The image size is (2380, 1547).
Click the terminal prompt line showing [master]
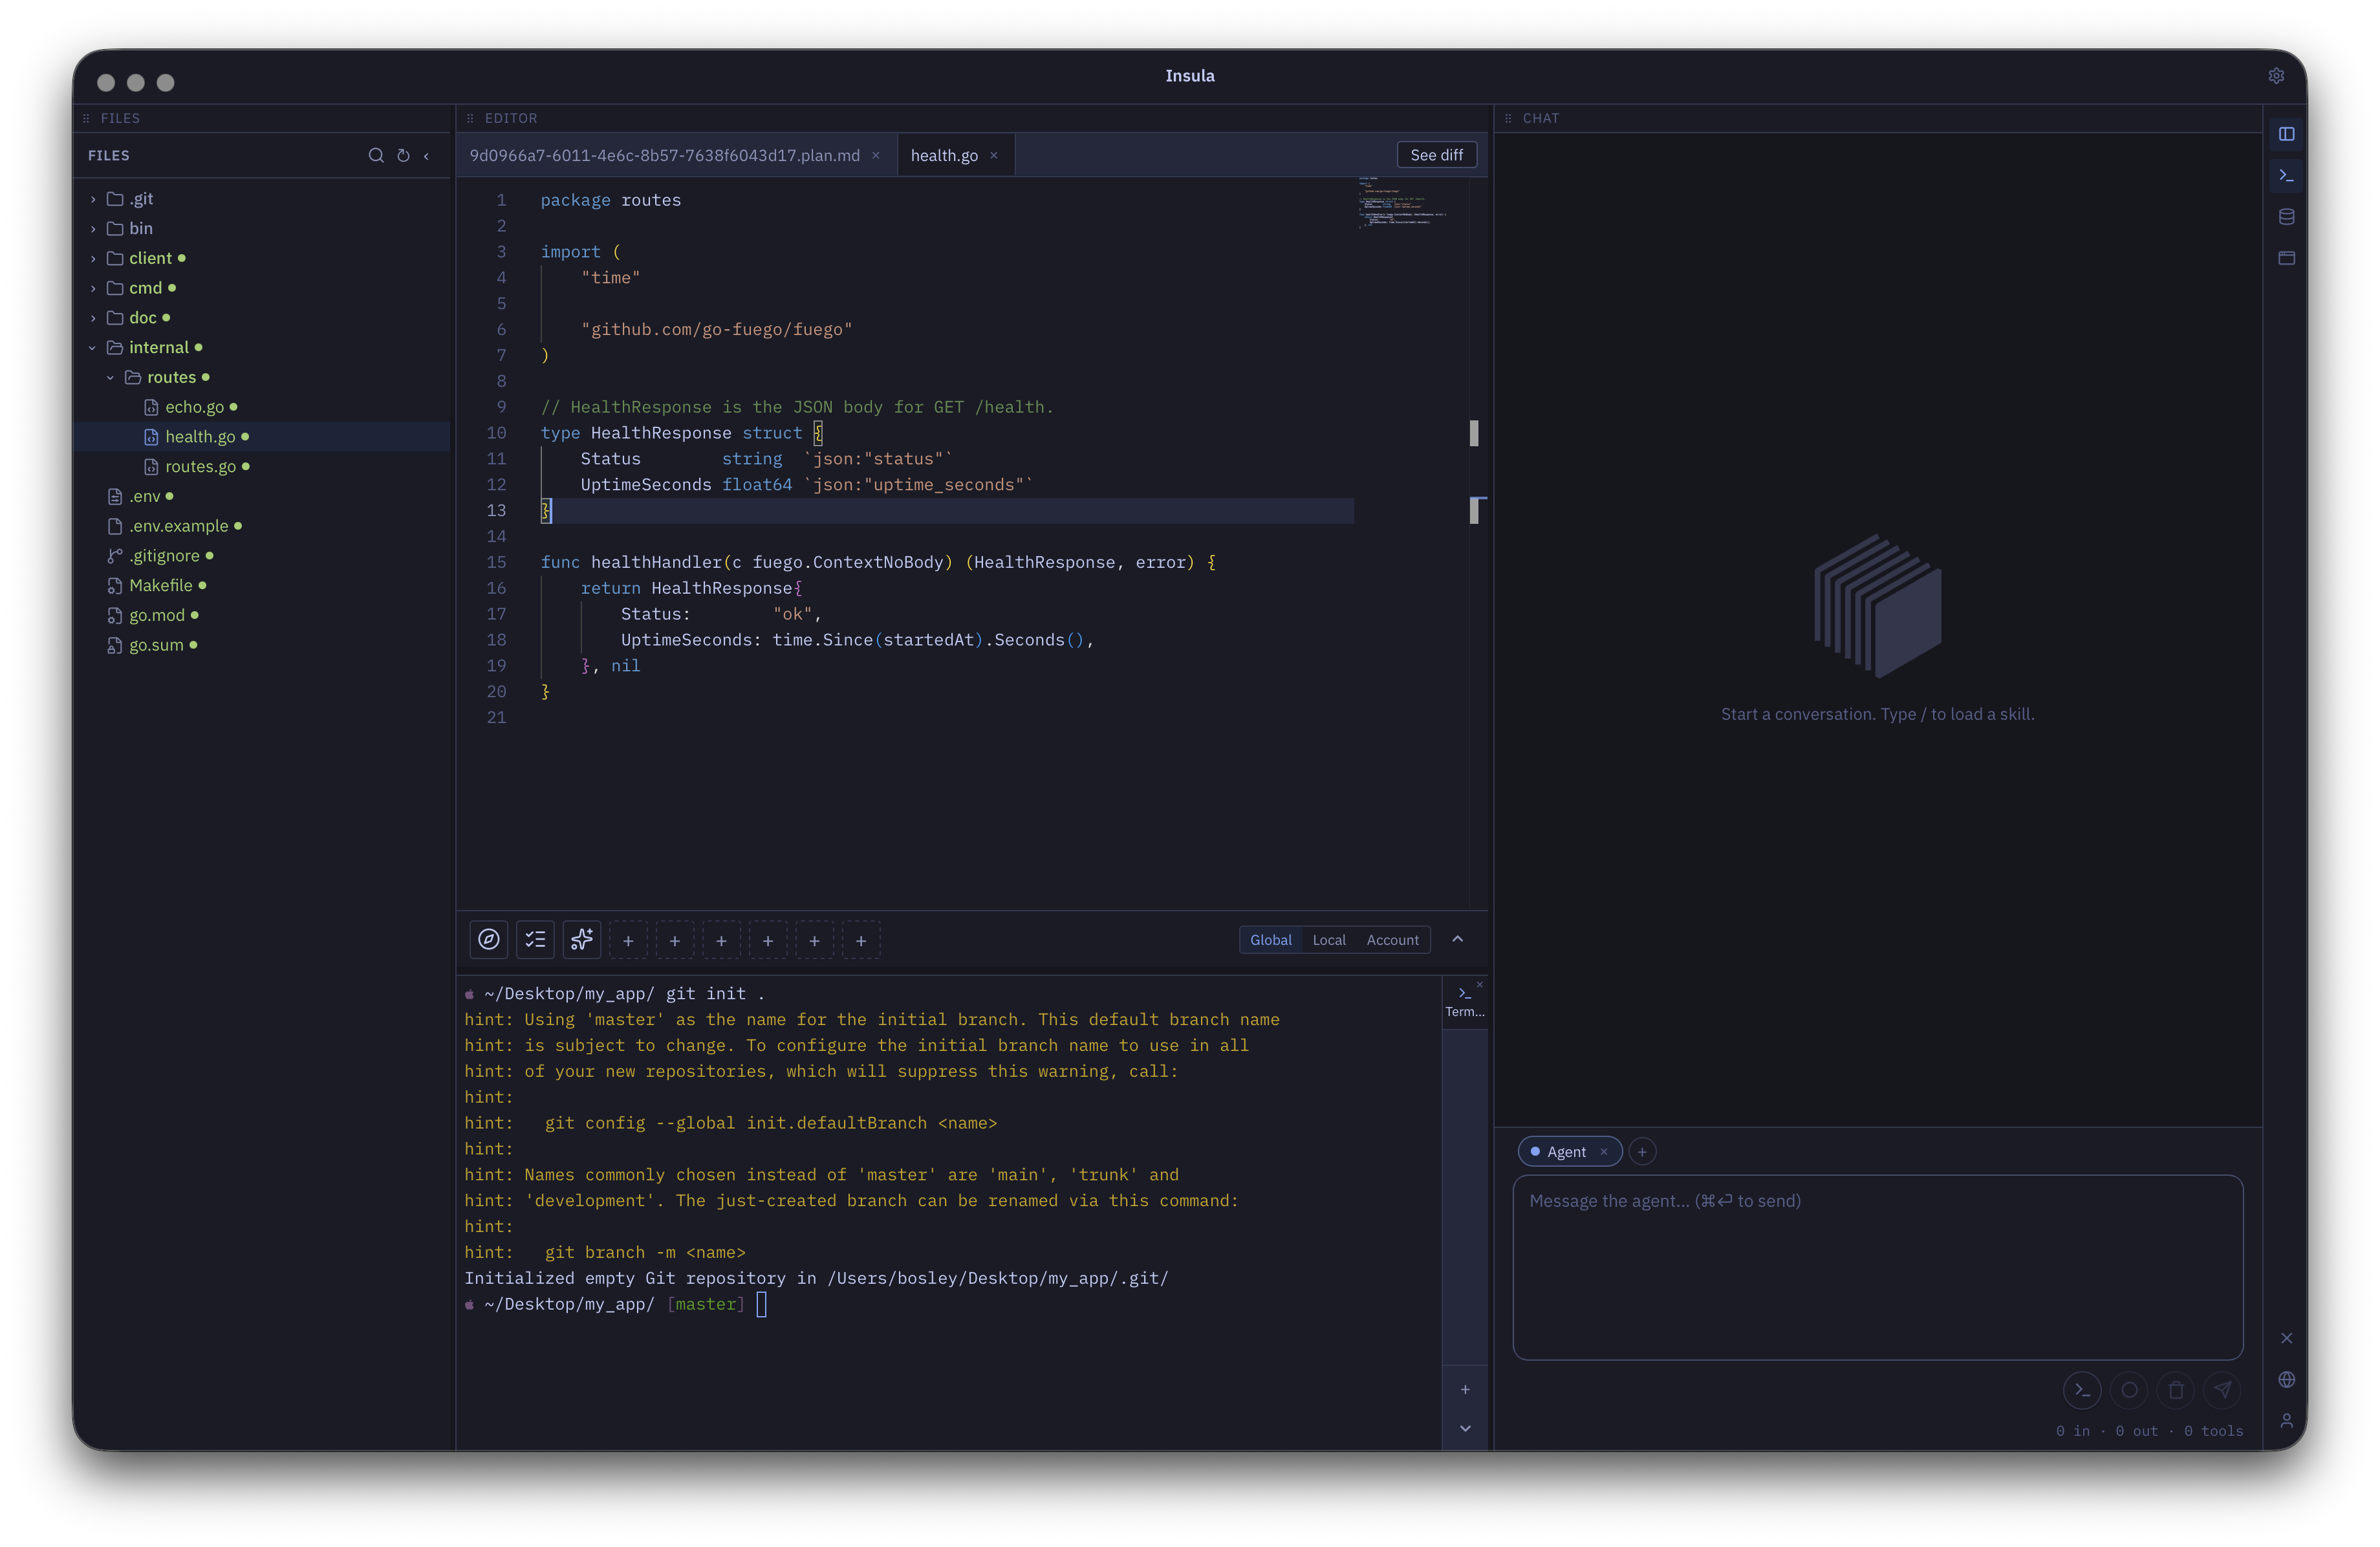[x=615, y=1304]
